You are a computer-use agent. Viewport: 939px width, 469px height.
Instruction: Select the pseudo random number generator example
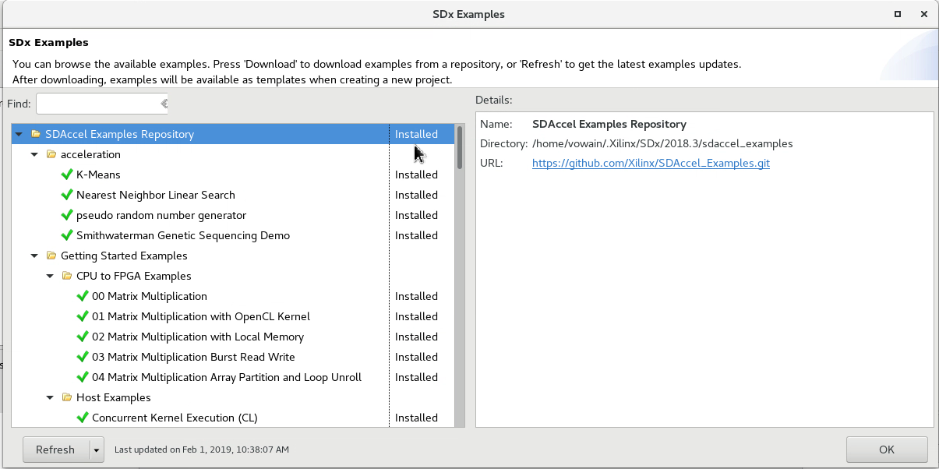click(161, 216)
